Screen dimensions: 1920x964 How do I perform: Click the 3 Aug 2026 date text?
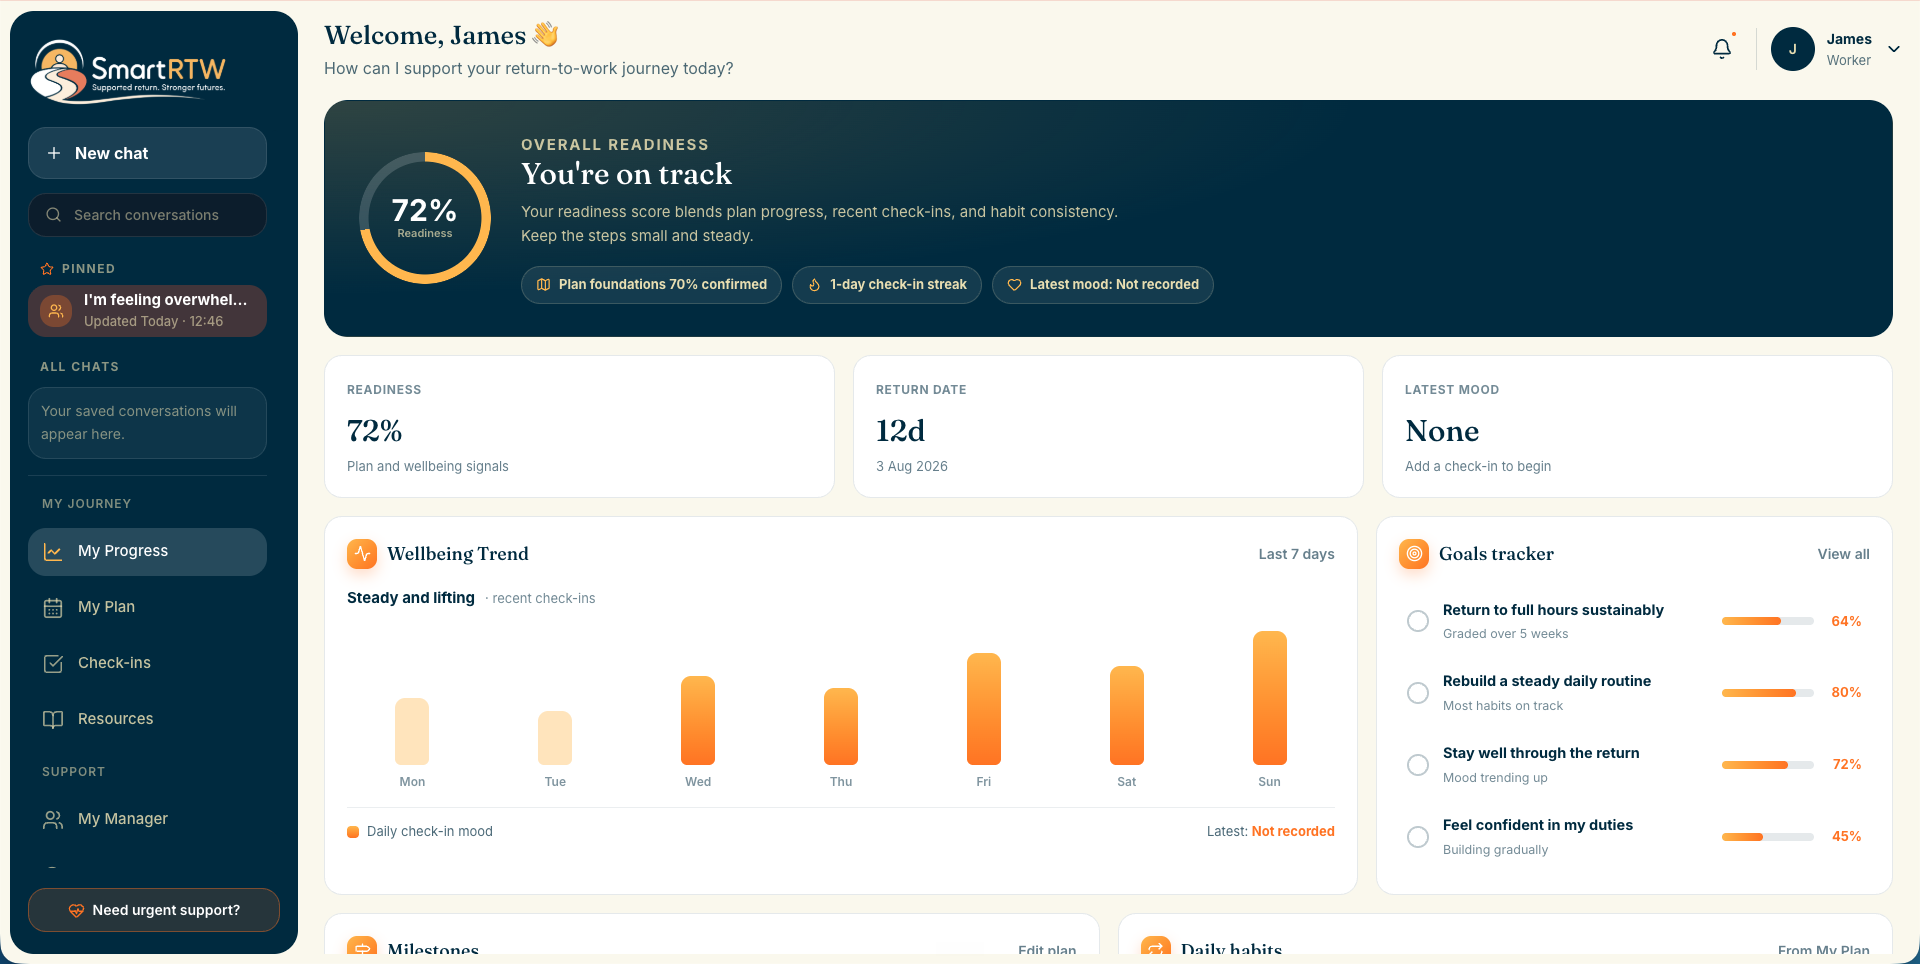[x=912, y=467]
